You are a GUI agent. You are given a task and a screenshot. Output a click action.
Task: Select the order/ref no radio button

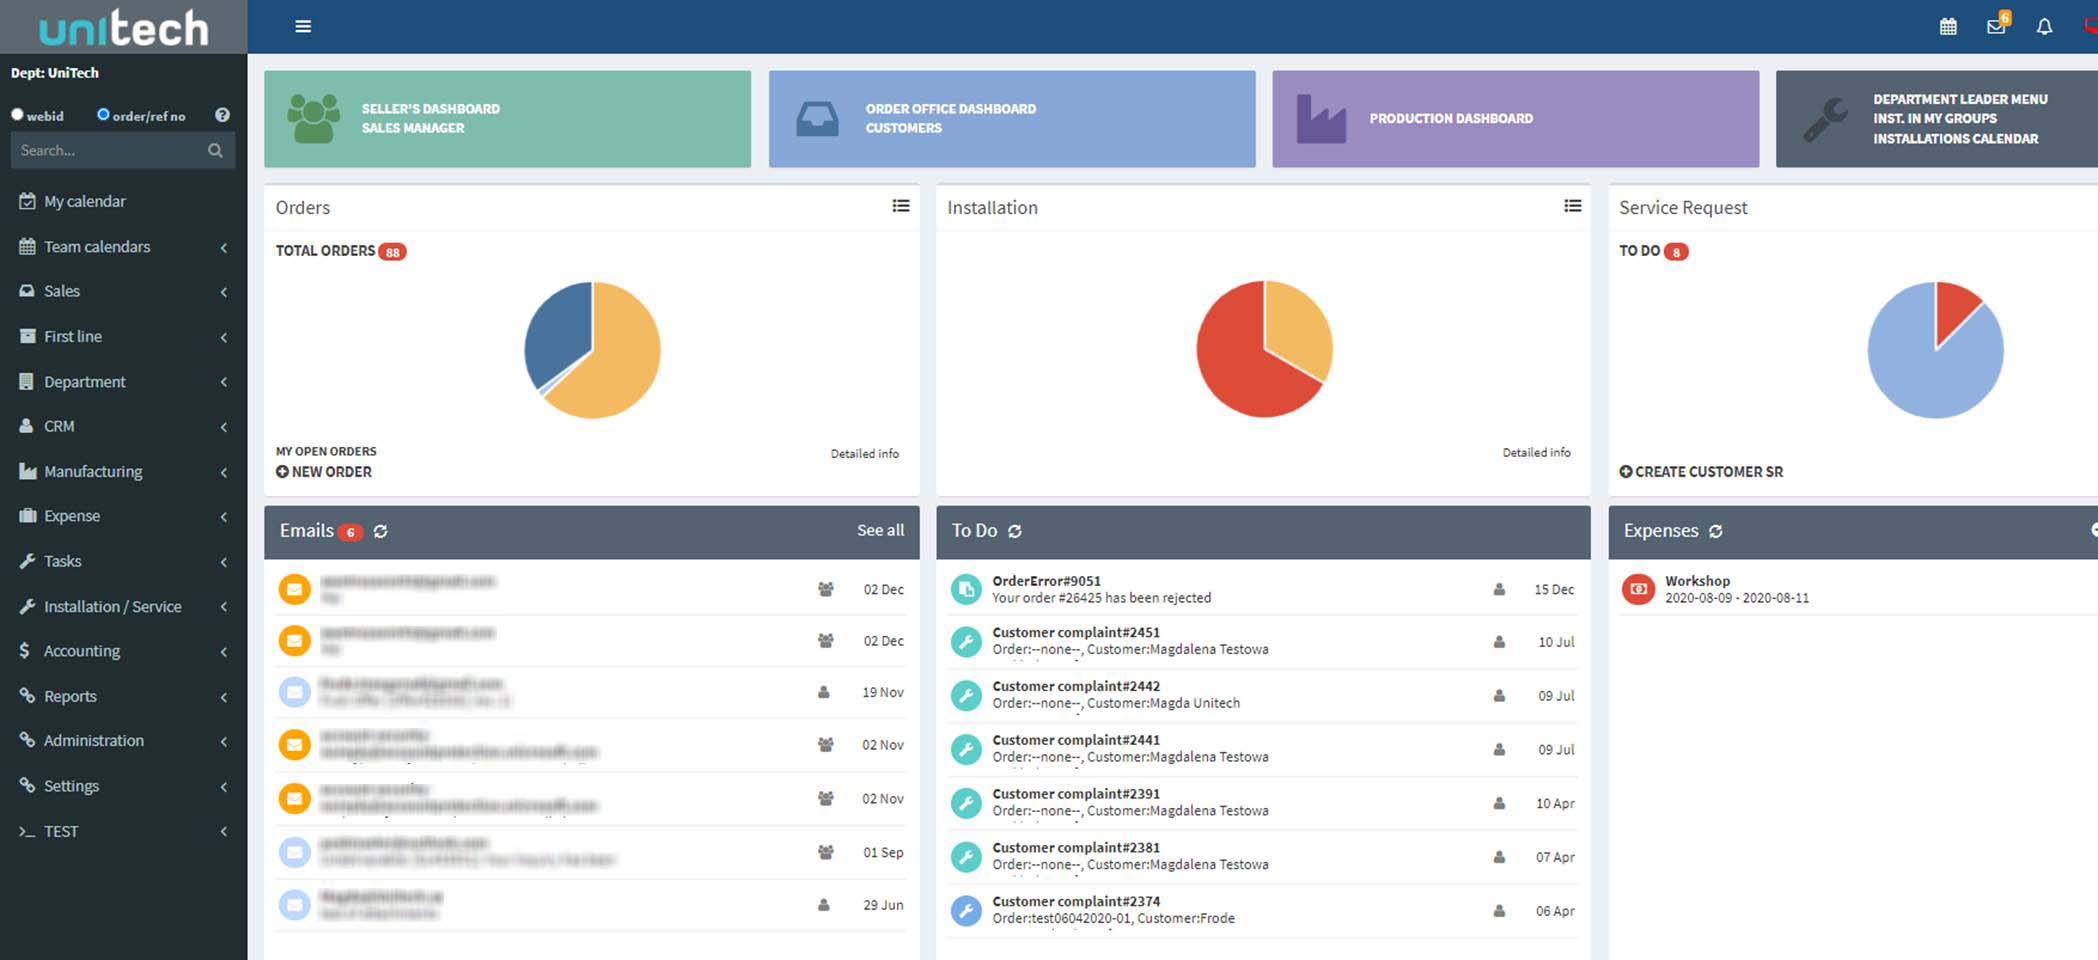pos(103,115)
